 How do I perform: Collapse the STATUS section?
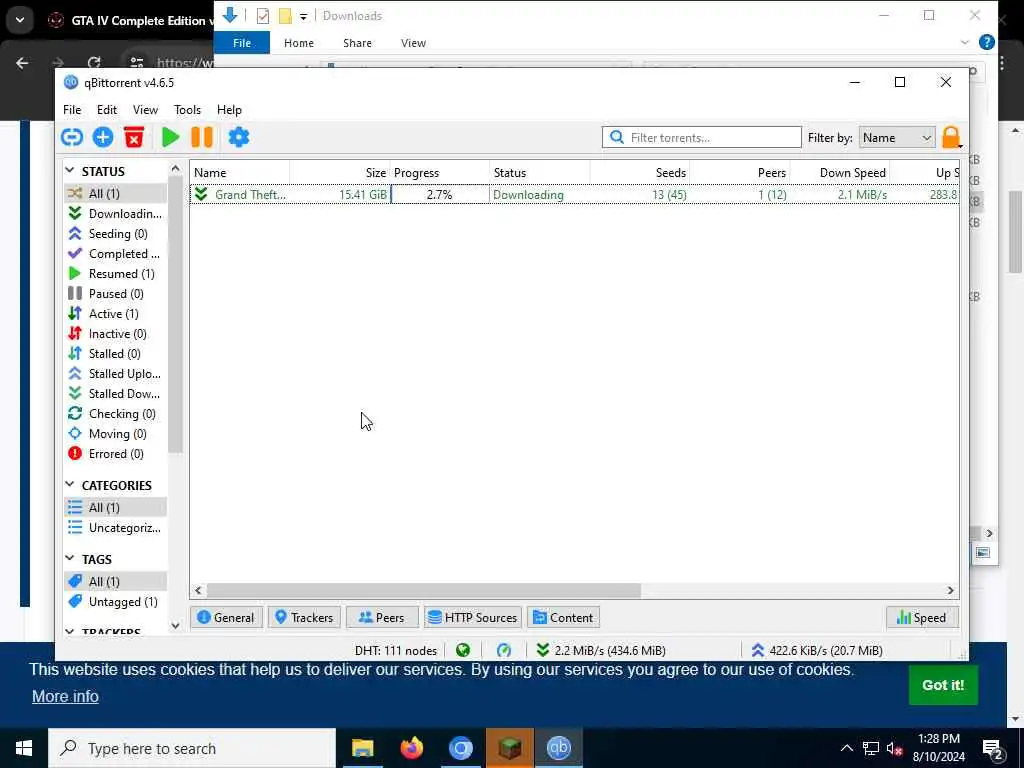(70, 170)
